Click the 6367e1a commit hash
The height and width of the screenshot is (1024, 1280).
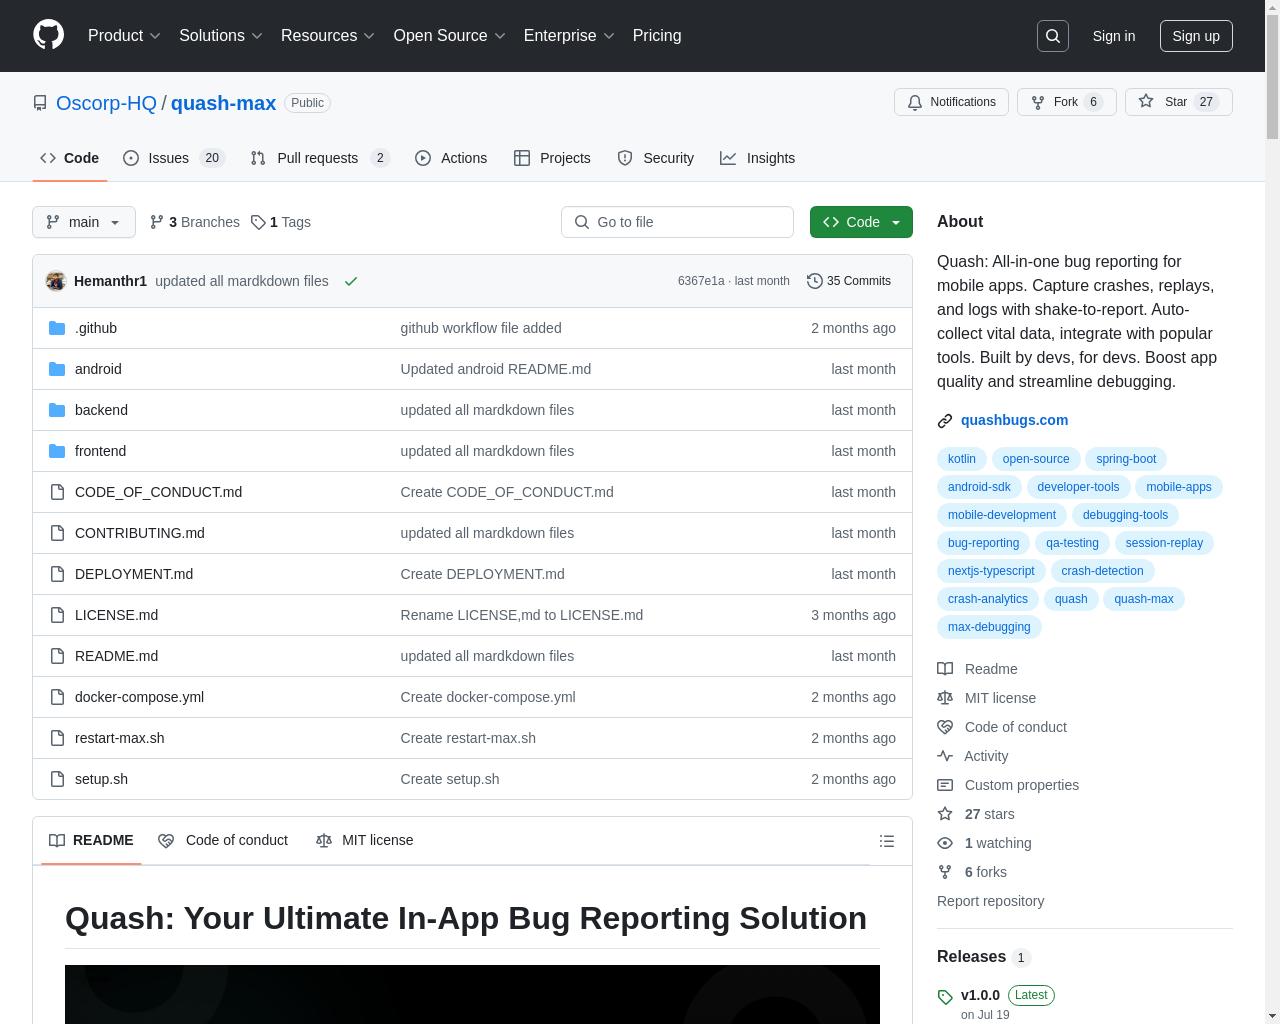(701, 281)
